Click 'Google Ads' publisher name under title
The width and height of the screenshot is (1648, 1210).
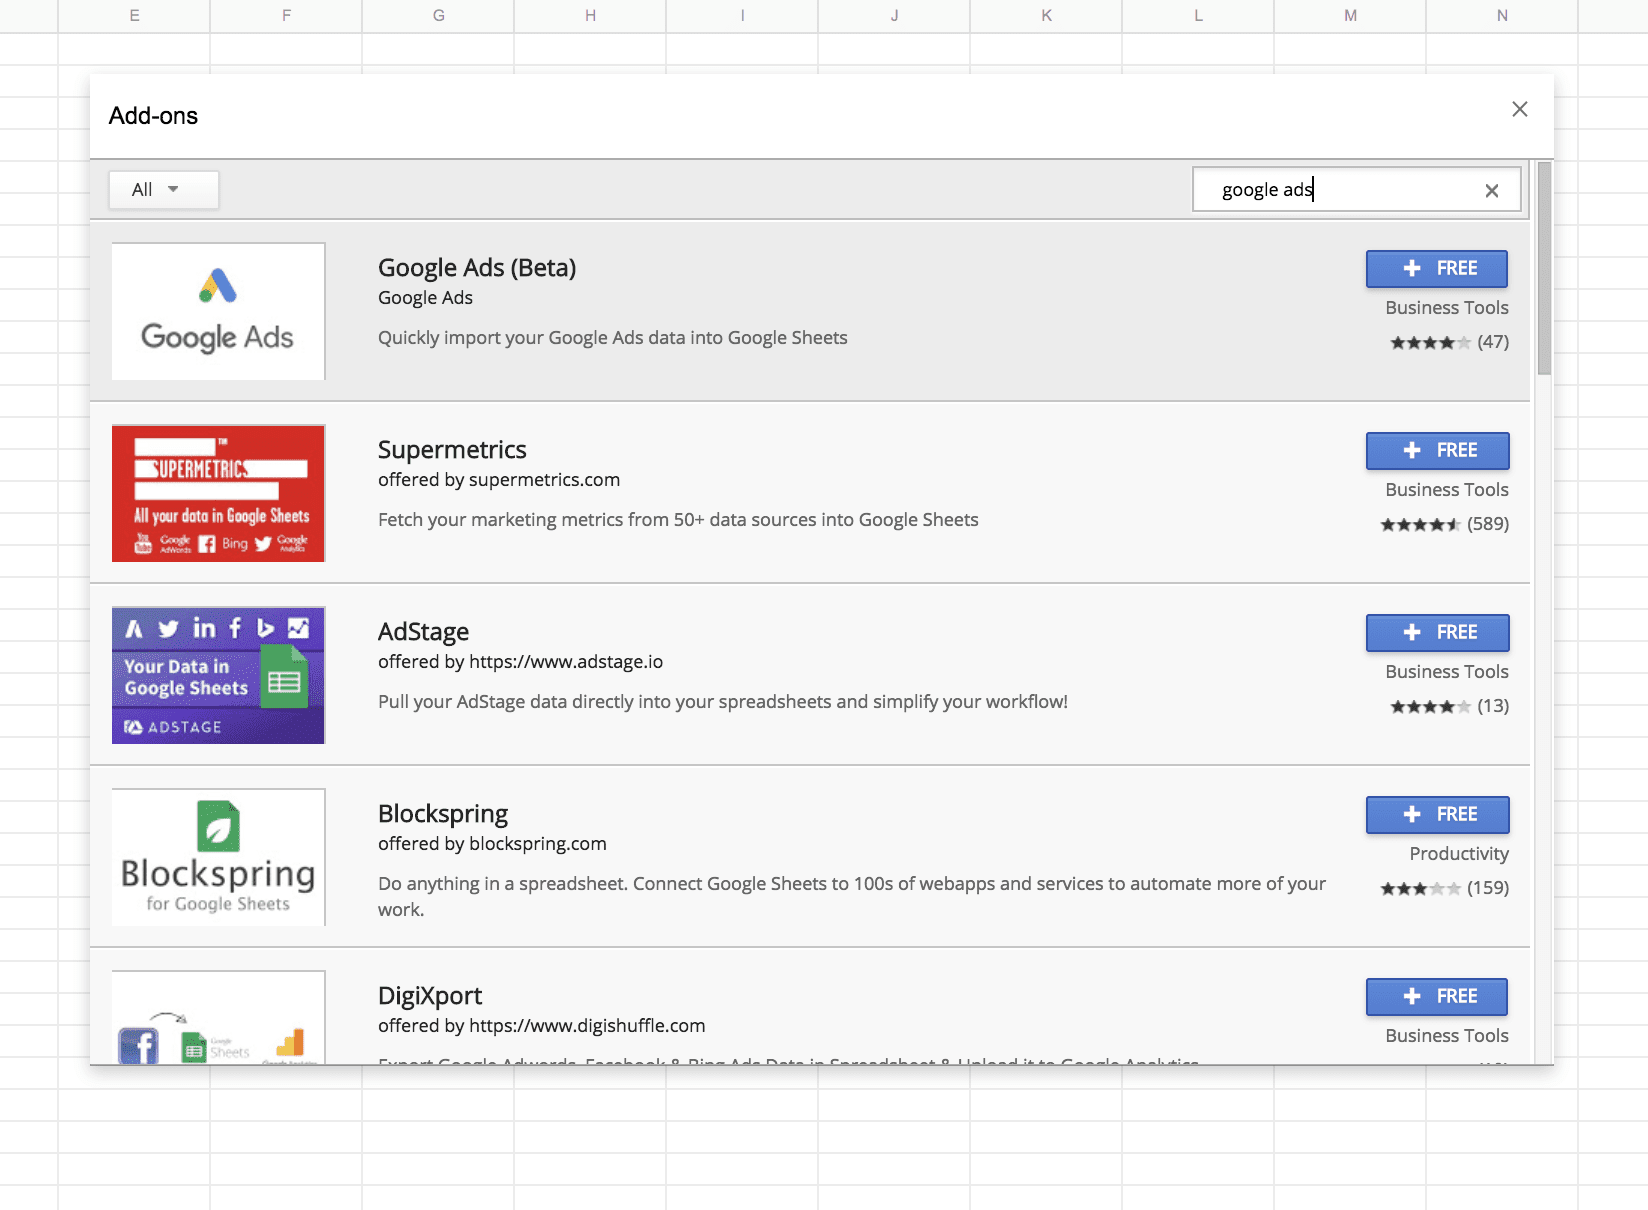pyautogui.click(x=425, y=297)
